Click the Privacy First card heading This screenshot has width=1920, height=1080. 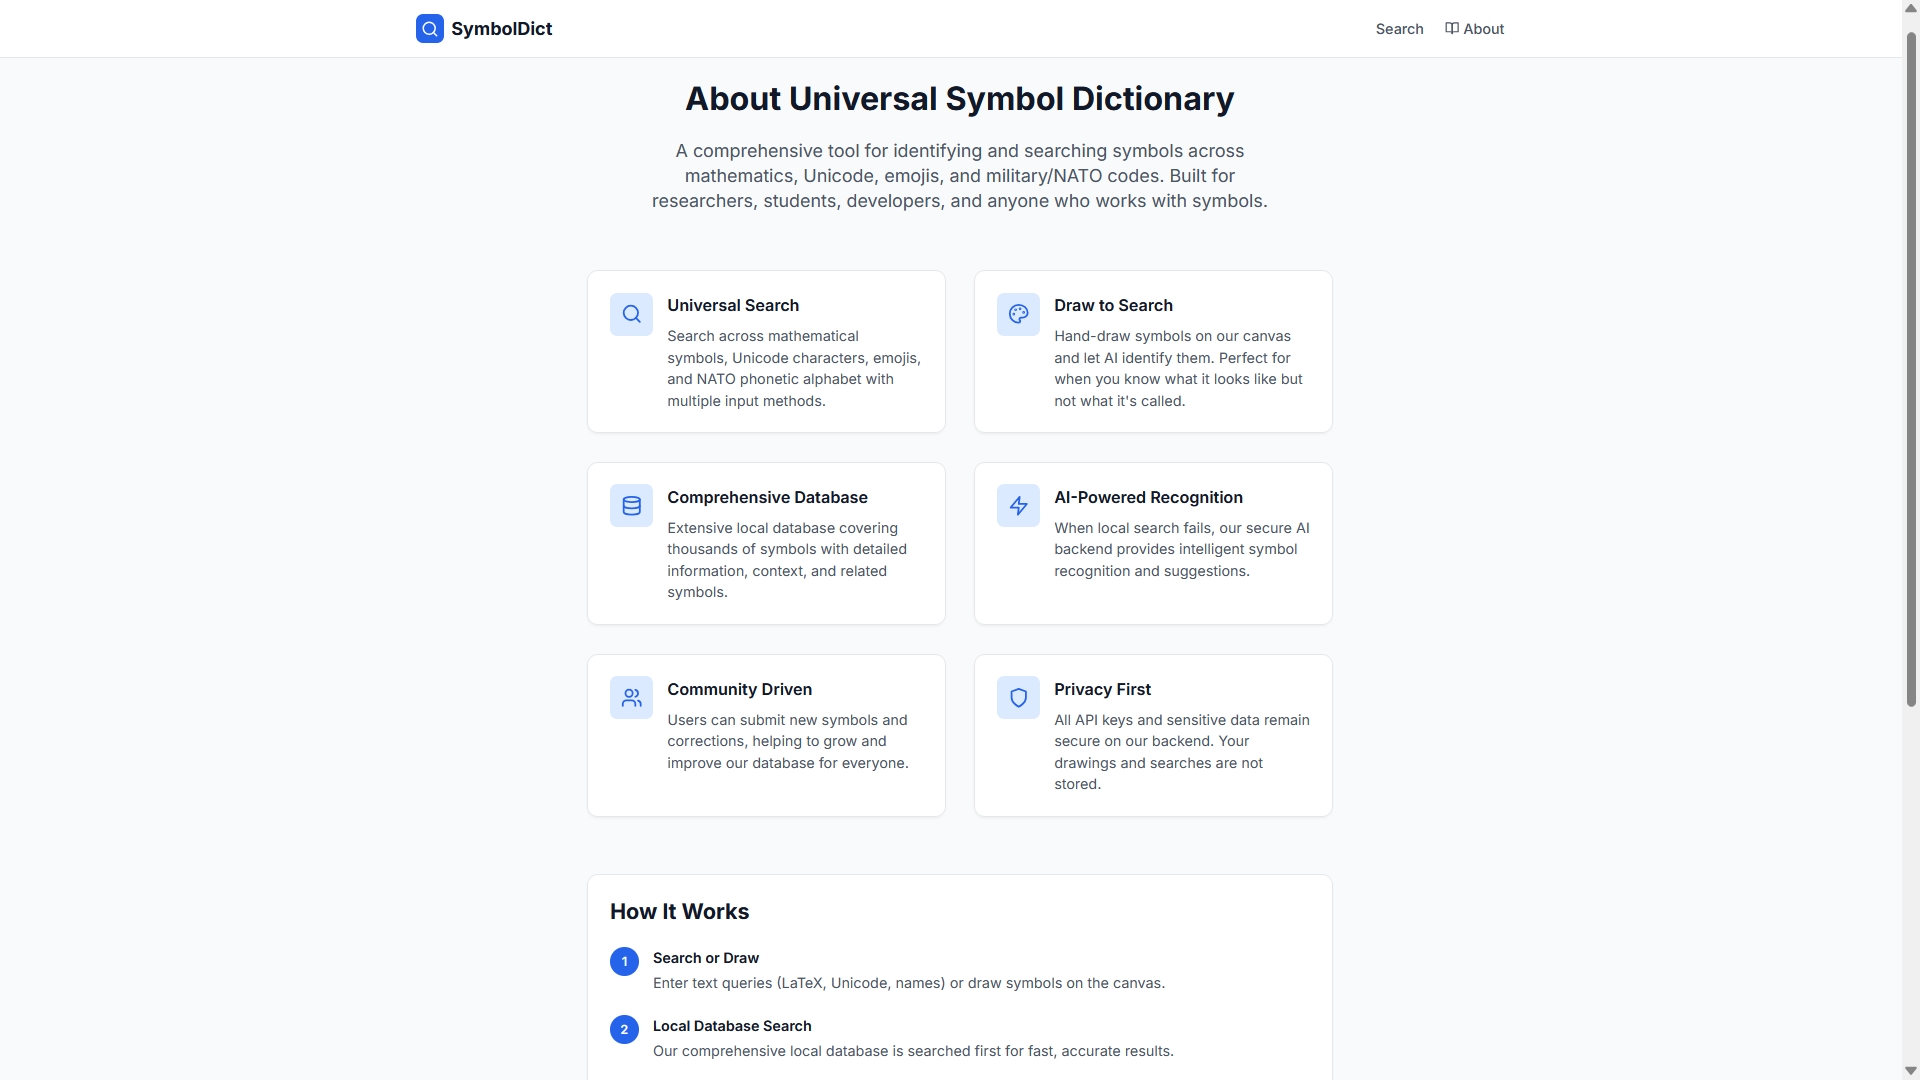1102,689
